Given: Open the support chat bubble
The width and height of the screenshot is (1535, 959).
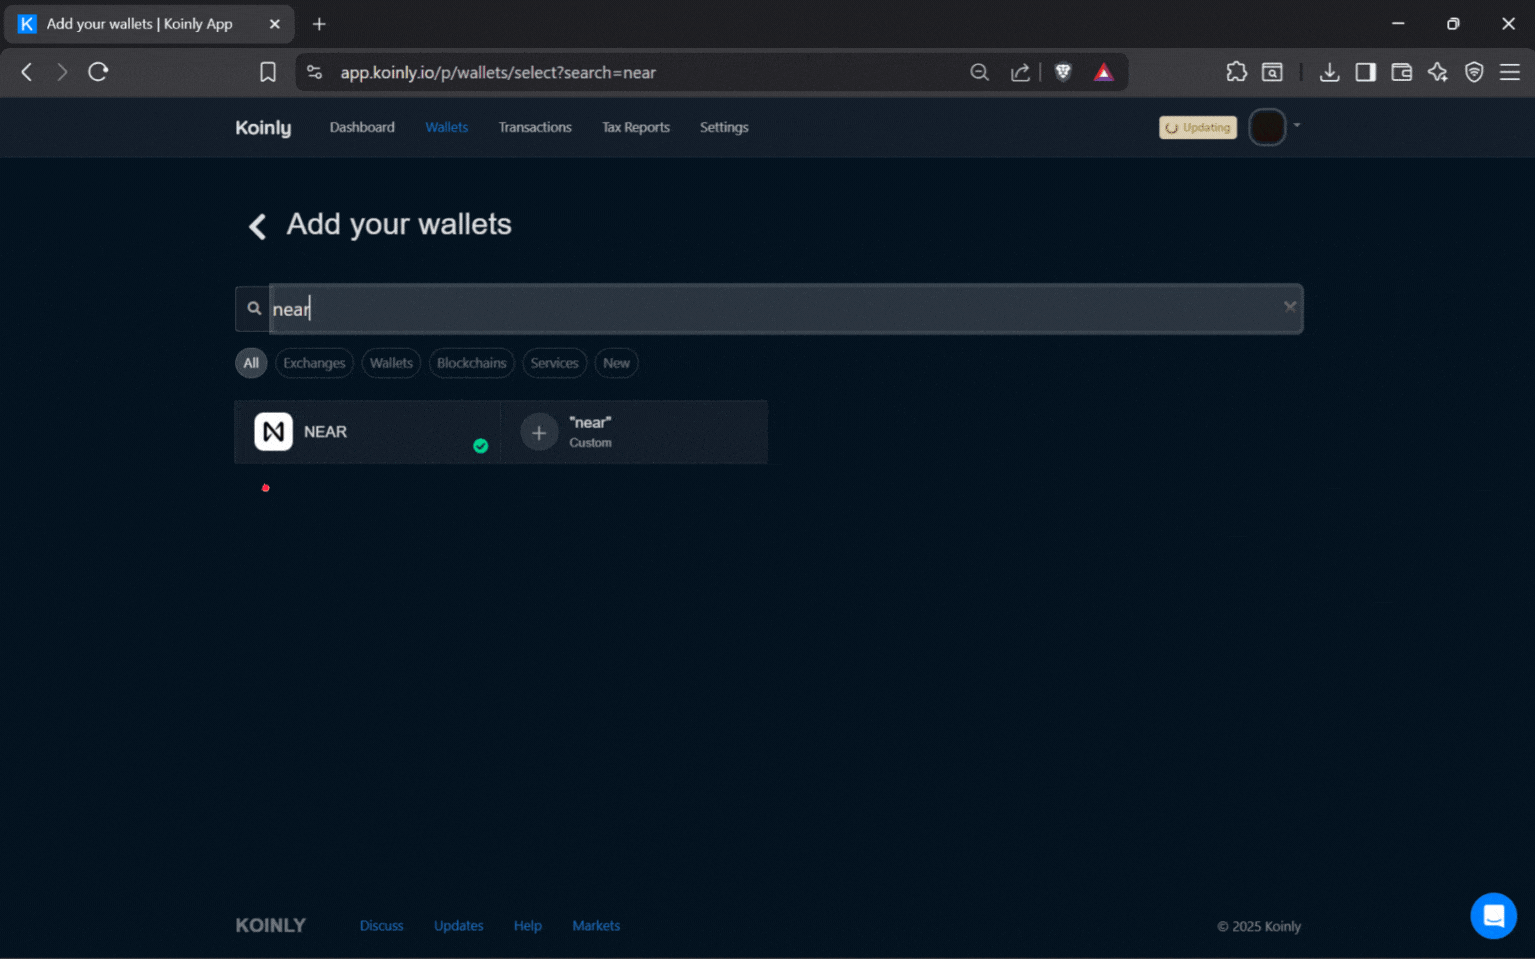Looking at the screenshot, I should pyautogui.click(x=1493, y=915).
